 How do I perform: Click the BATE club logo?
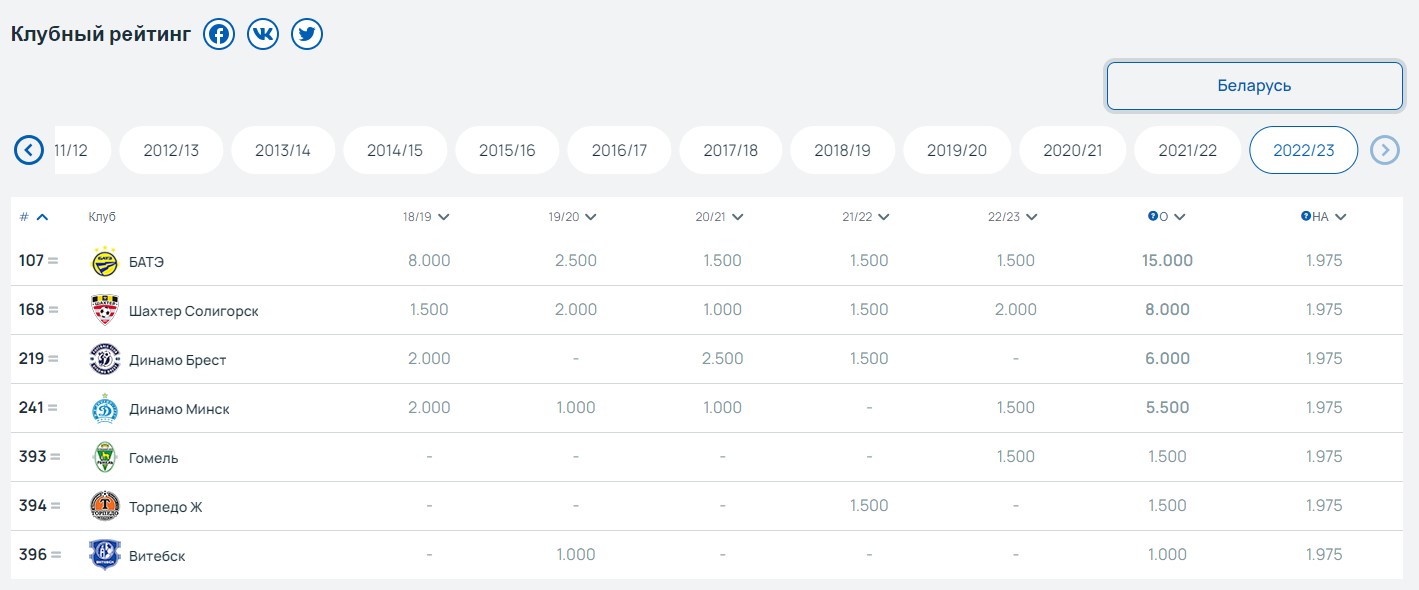[x=105, y=261]
